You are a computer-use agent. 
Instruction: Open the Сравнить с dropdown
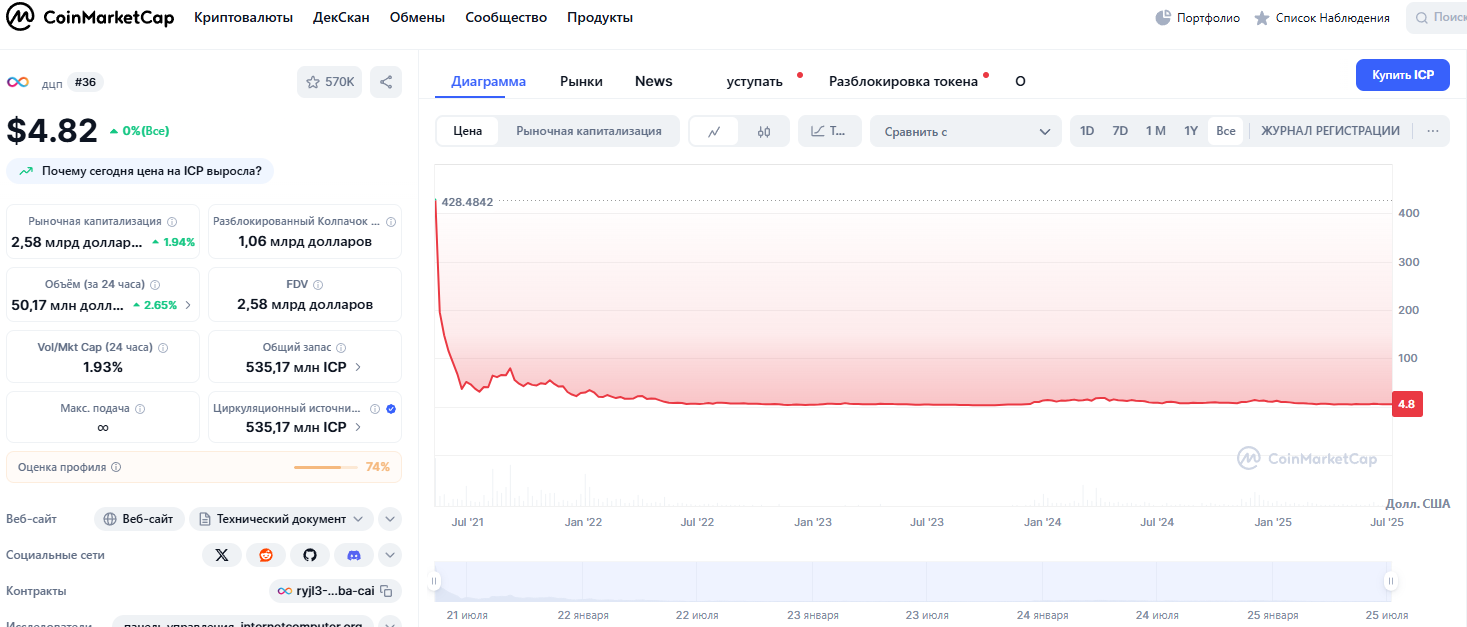(x=966, y=131)
